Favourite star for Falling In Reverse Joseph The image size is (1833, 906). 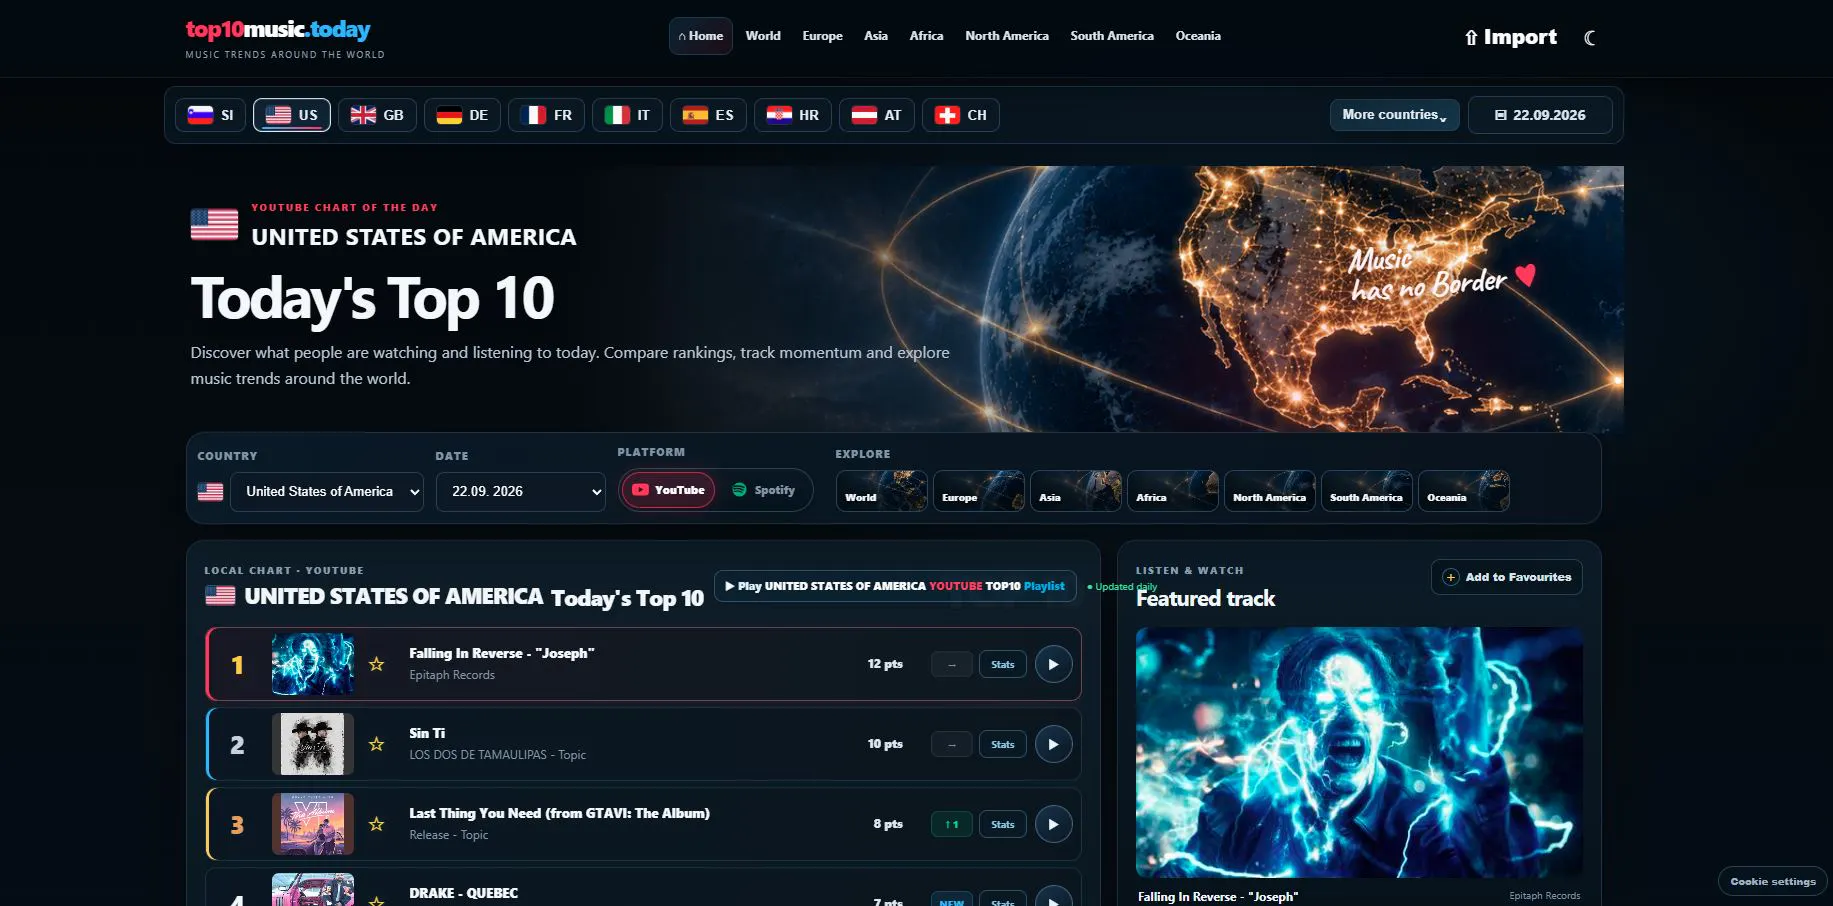[376, 664]
